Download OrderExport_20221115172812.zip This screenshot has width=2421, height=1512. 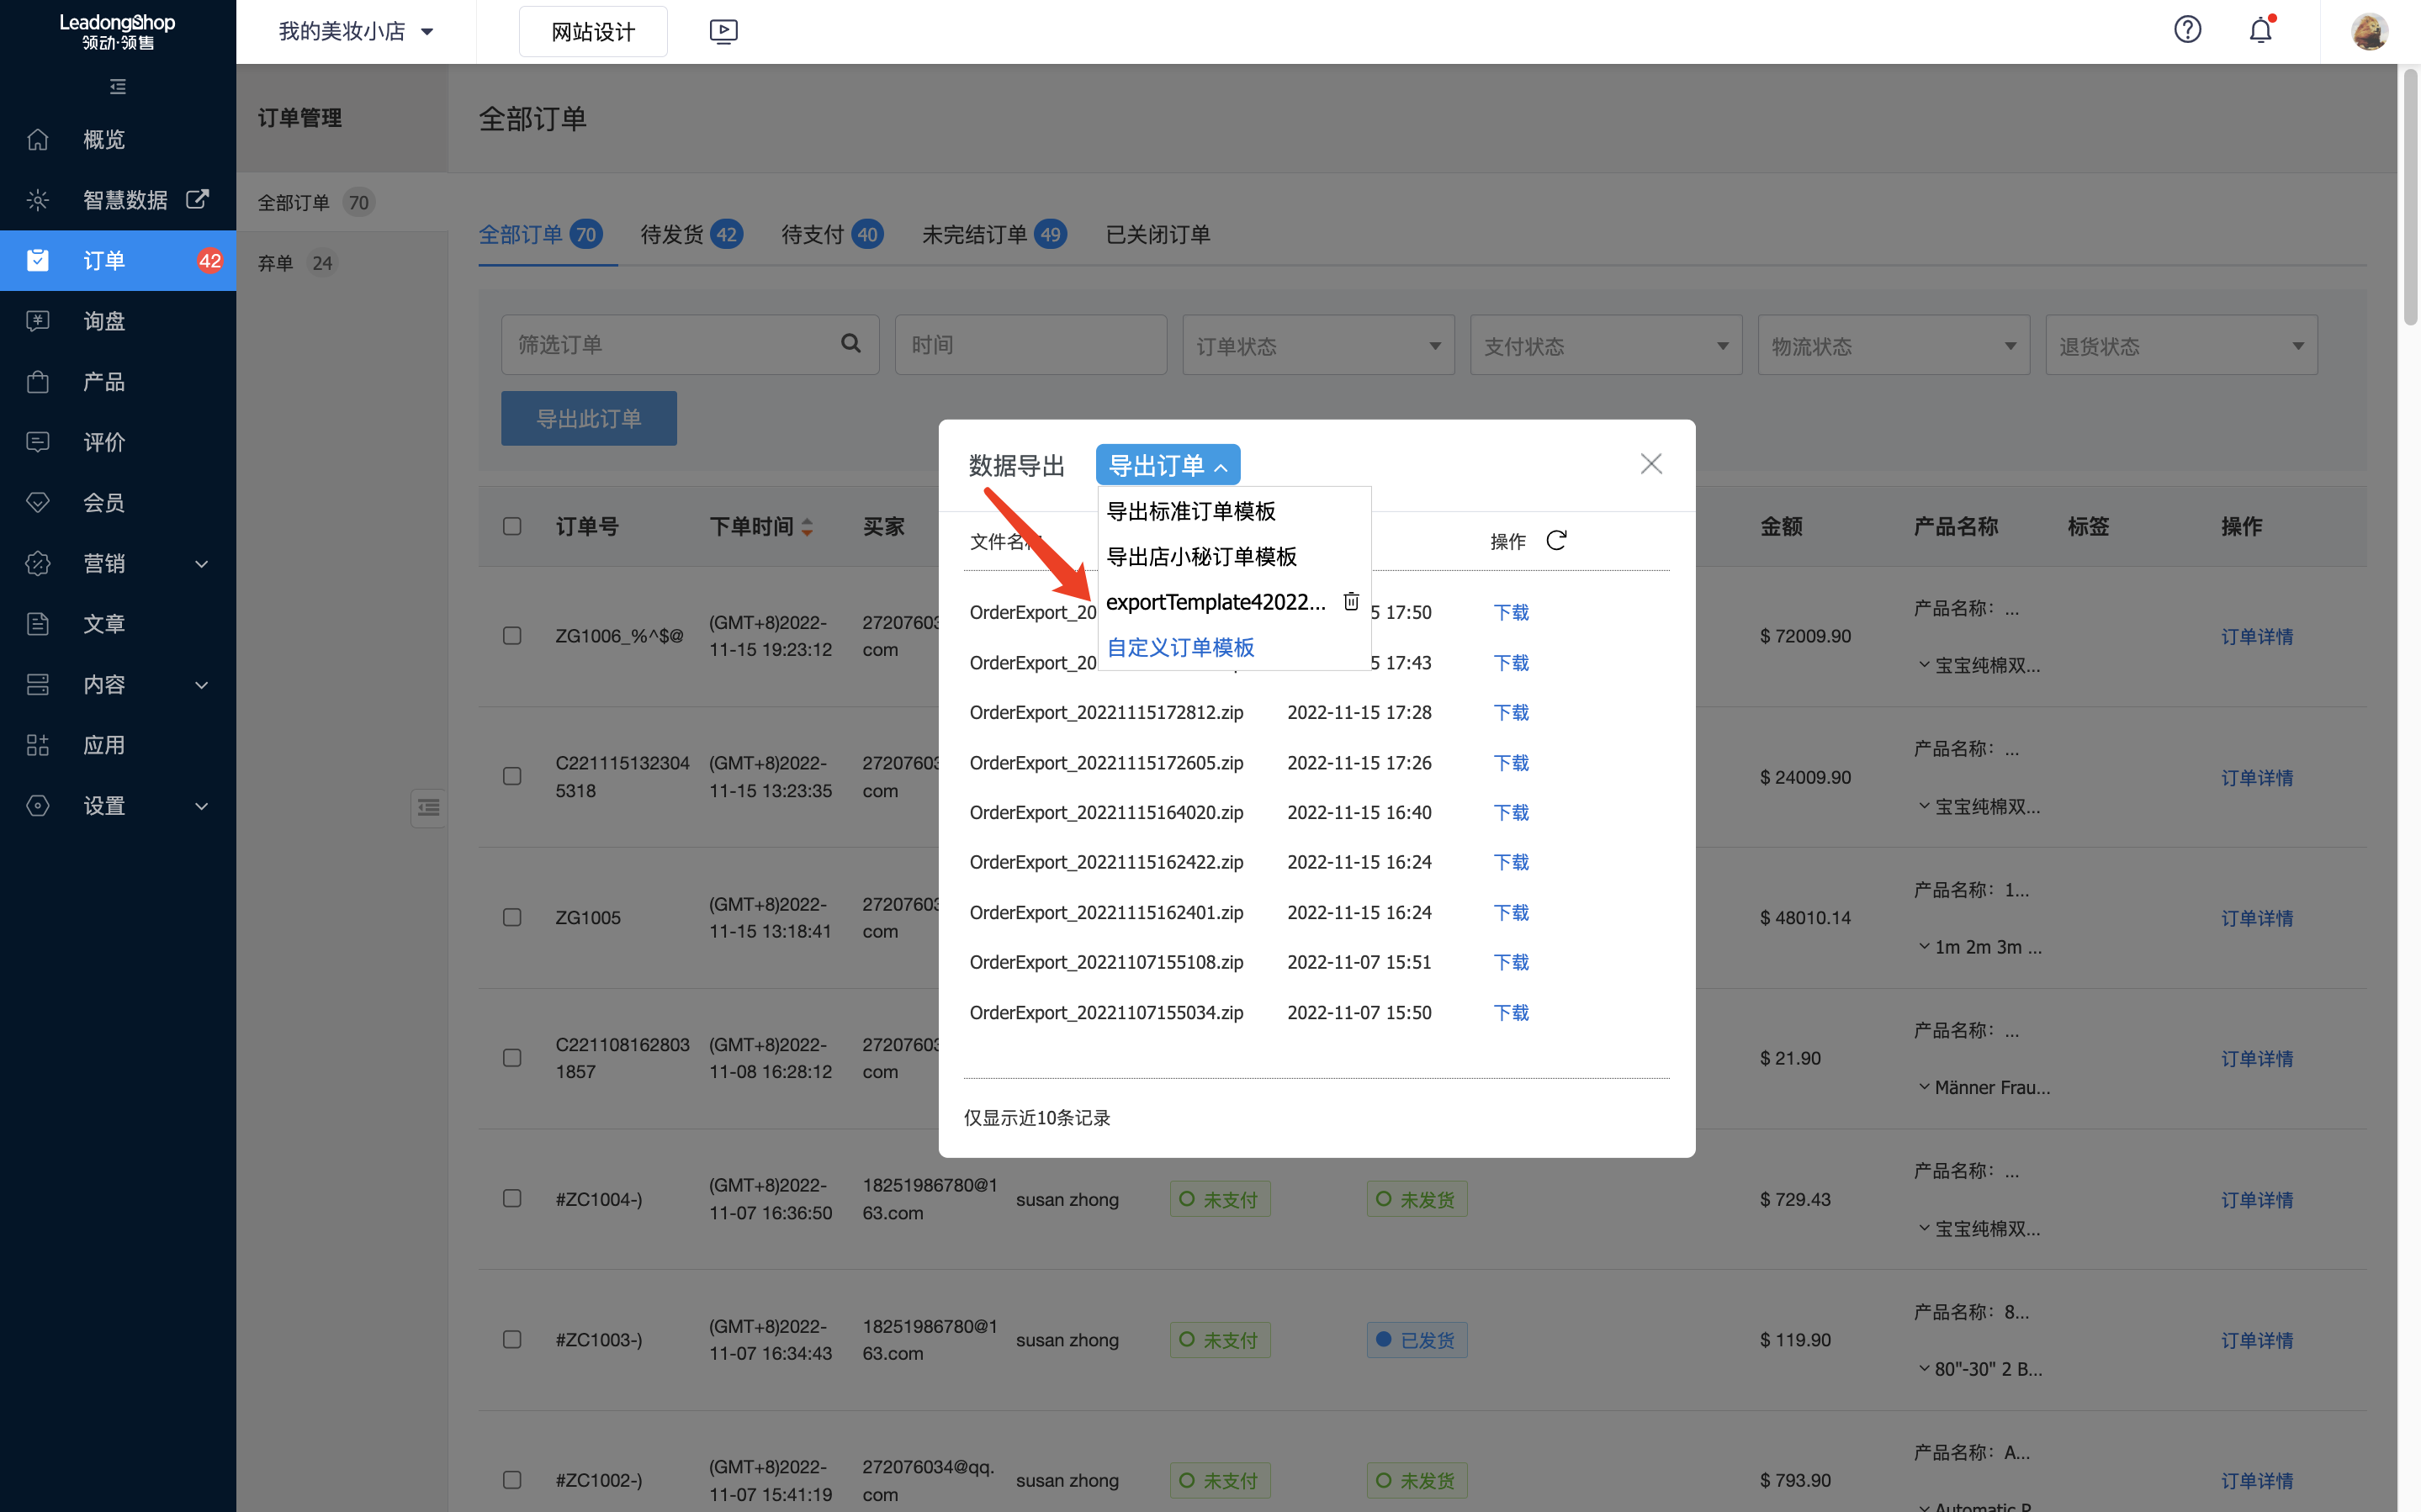click(x=1510, y=712)
